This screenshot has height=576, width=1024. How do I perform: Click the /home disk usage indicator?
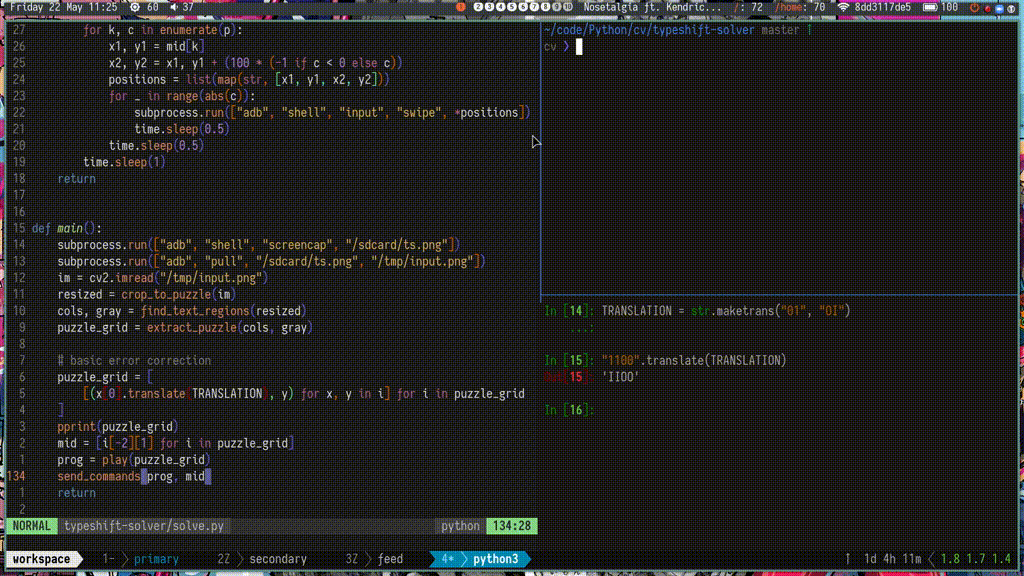click(800, 7)
